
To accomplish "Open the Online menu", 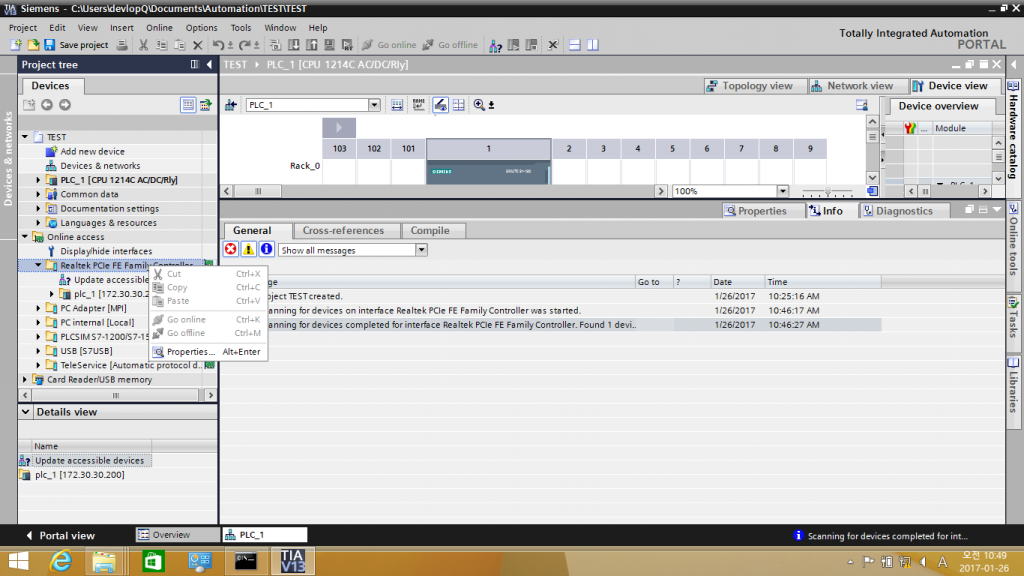I will click(159, 28).
